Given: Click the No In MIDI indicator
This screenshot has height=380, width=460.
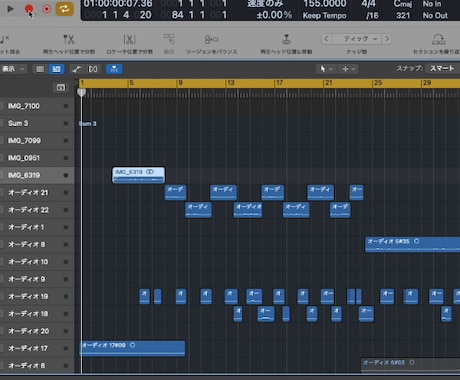Looking at the screenshot, I should point(432,4).
